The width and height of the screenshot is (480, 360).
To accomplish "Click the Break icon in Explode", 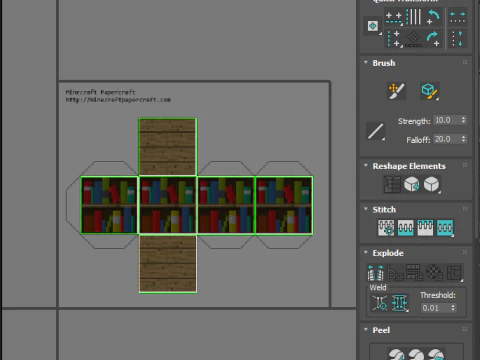I will pos(375,273).
